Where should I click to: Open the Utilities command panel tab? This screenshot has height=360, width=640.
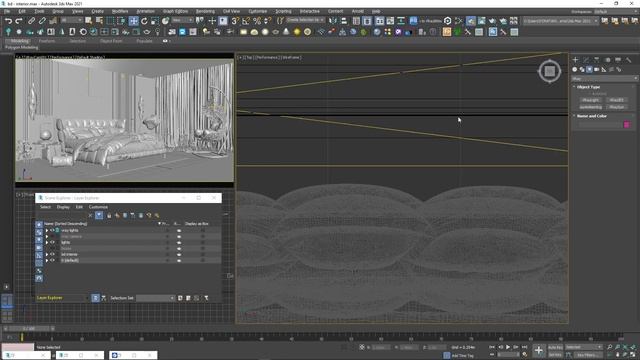point(629,60)
